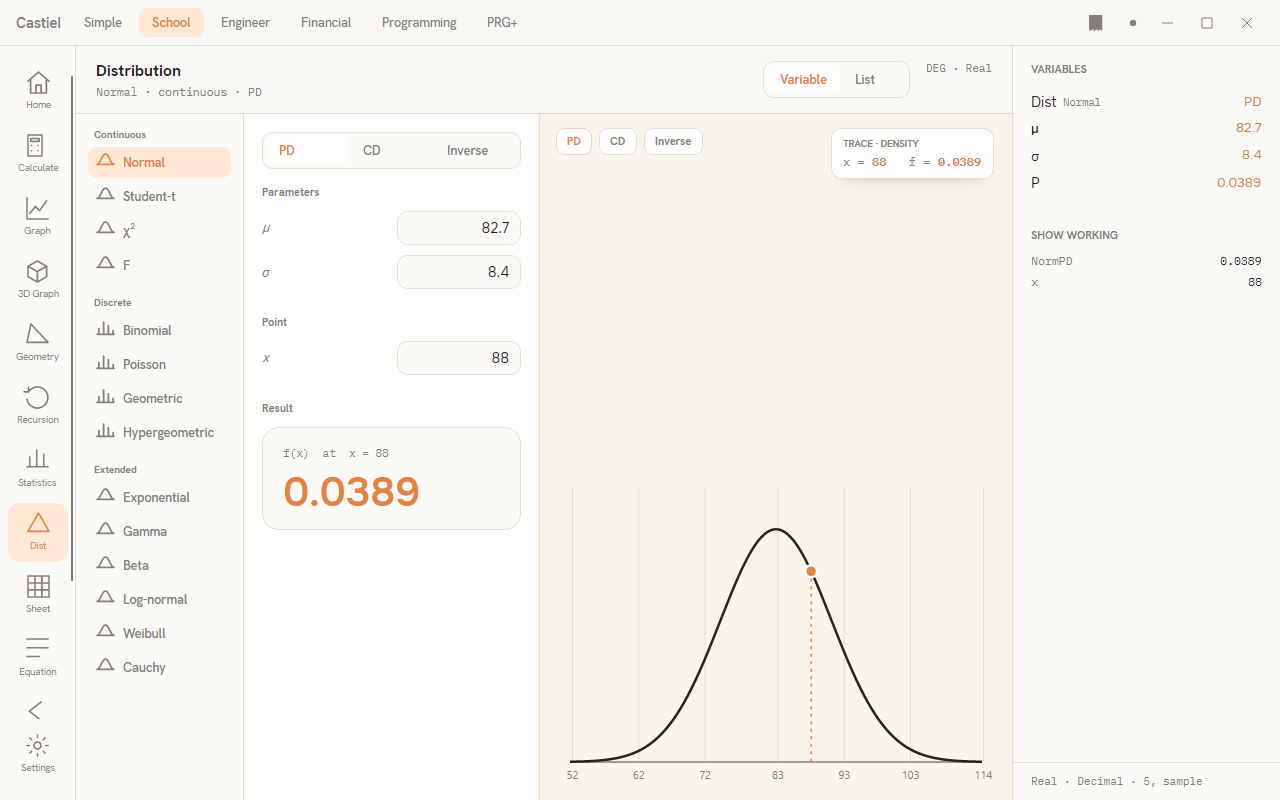This screenshot has width=1280, height=800.
Task: Switch to School mode tab
Action: (171, 22)
